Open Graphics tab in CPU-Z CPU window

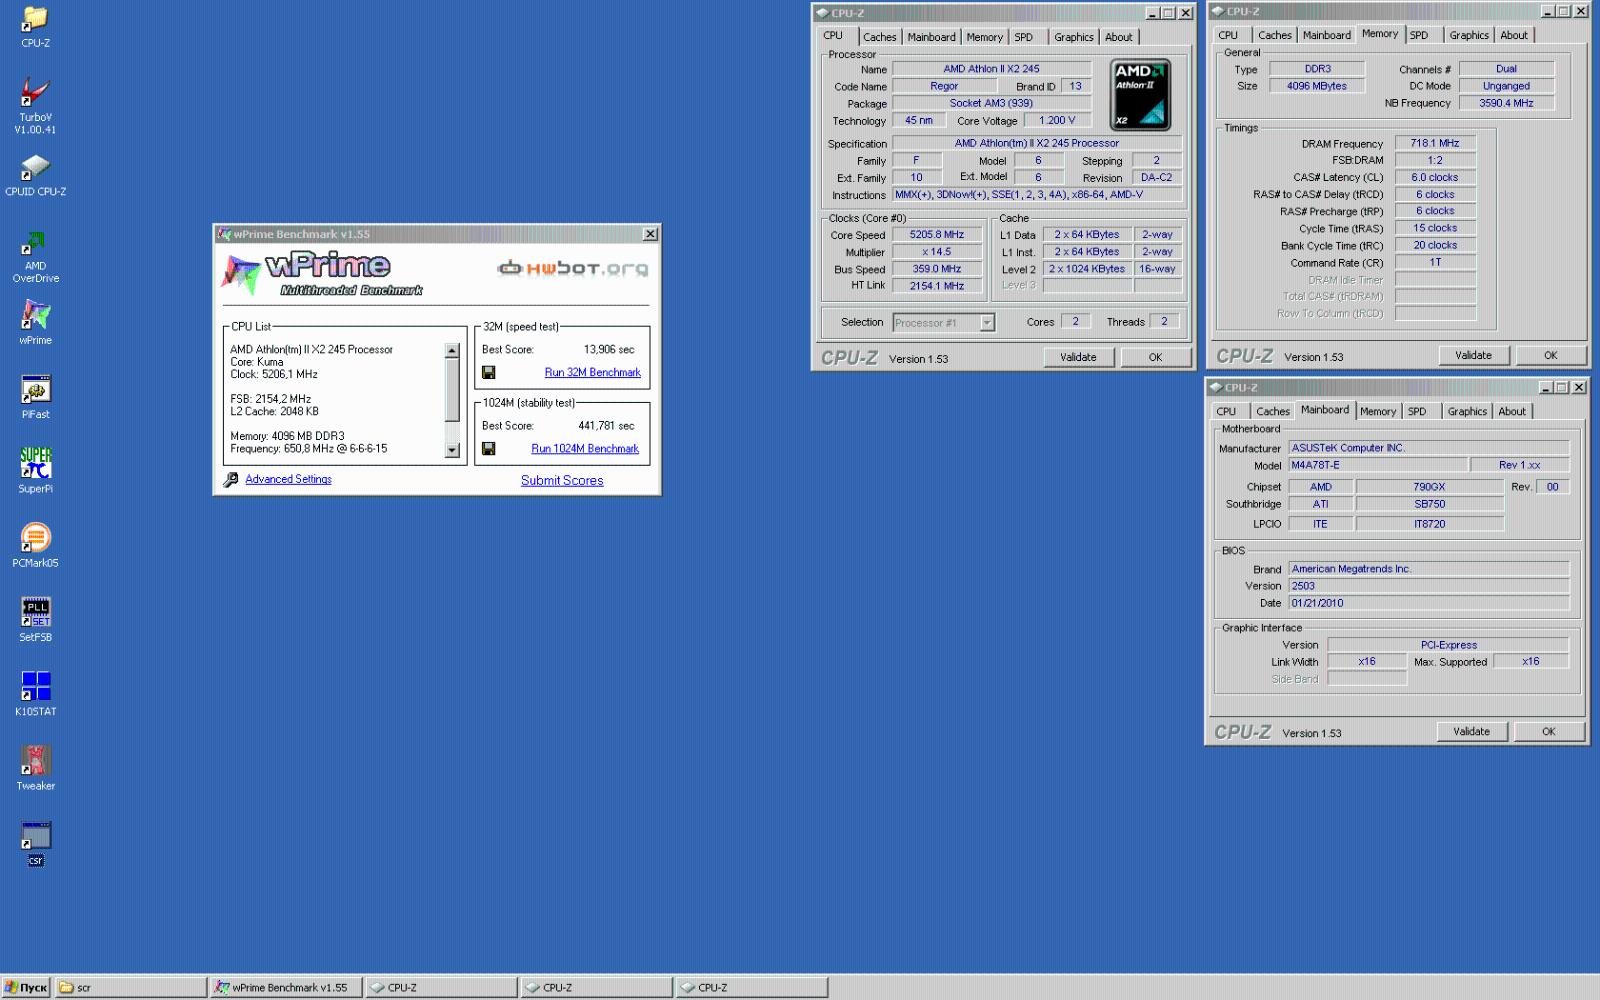click(1074, 37)
